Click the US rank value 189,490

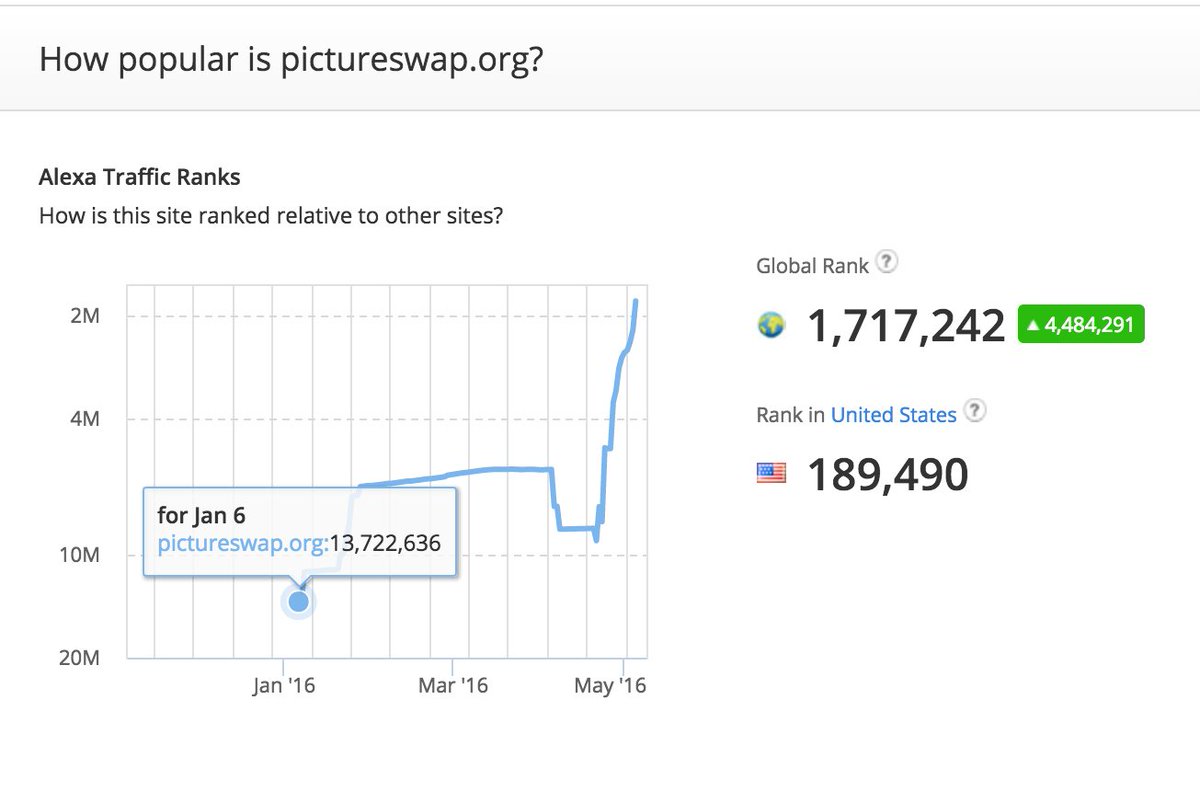(888, 475)
